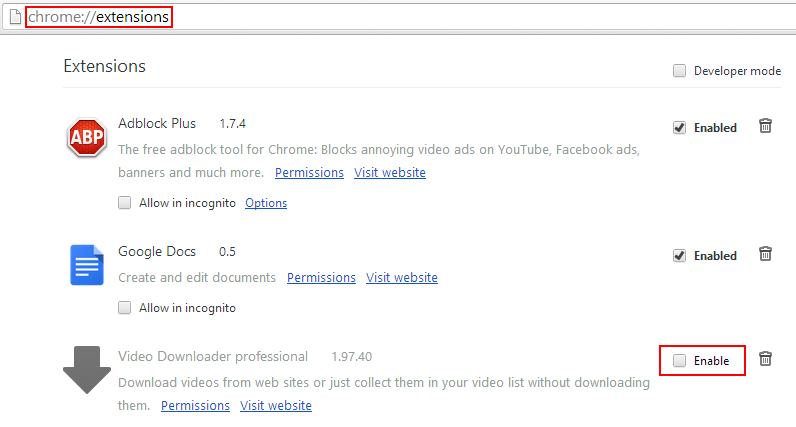The height and width of the screenshot is (427, 796).
Task: Uncheck Enabled for Google Docs
Action: (679, 255)
